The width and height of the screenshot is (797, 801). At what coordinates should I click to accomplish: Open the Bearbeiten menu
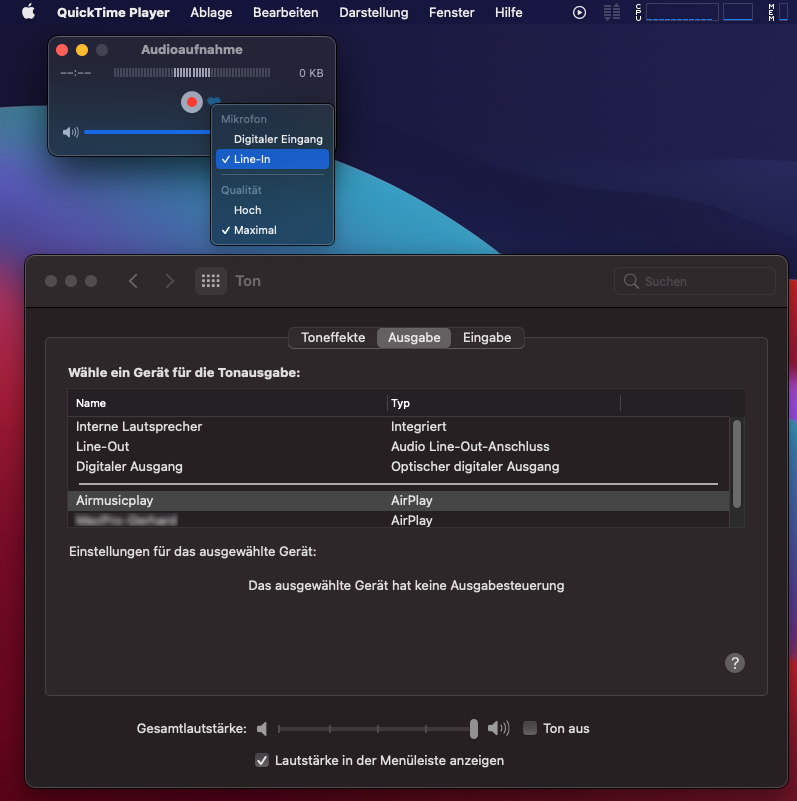286,12
